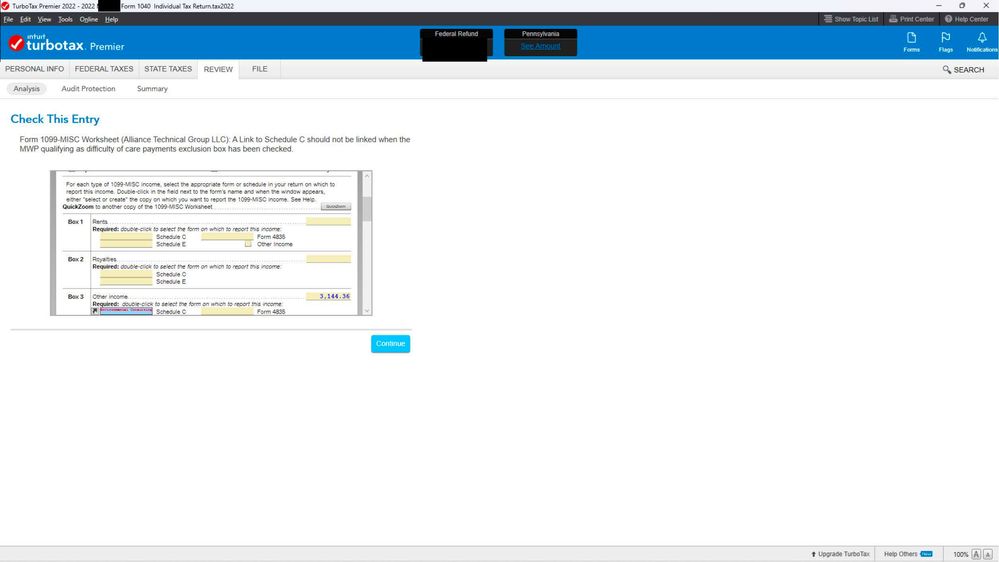The image size is (999, 562).
Task: Open the Tools menu
Action: tap(65, 19)
